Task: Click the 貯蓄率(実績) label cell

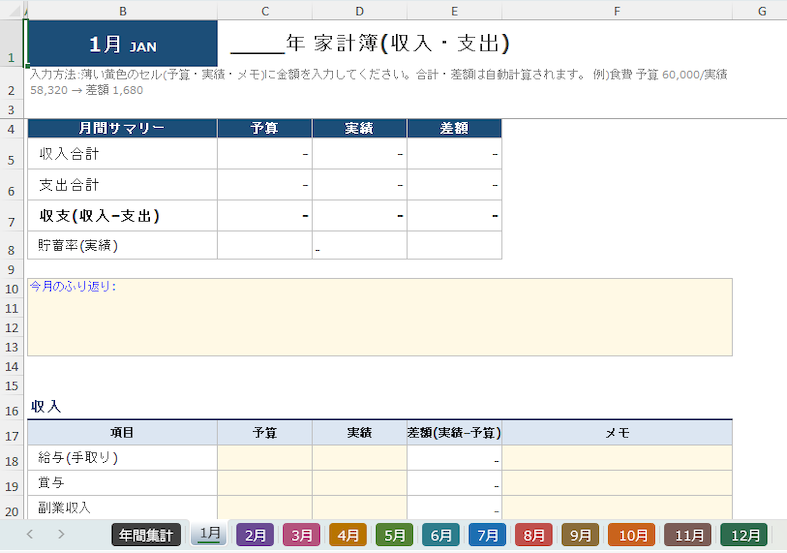Action: pos(122,245)
